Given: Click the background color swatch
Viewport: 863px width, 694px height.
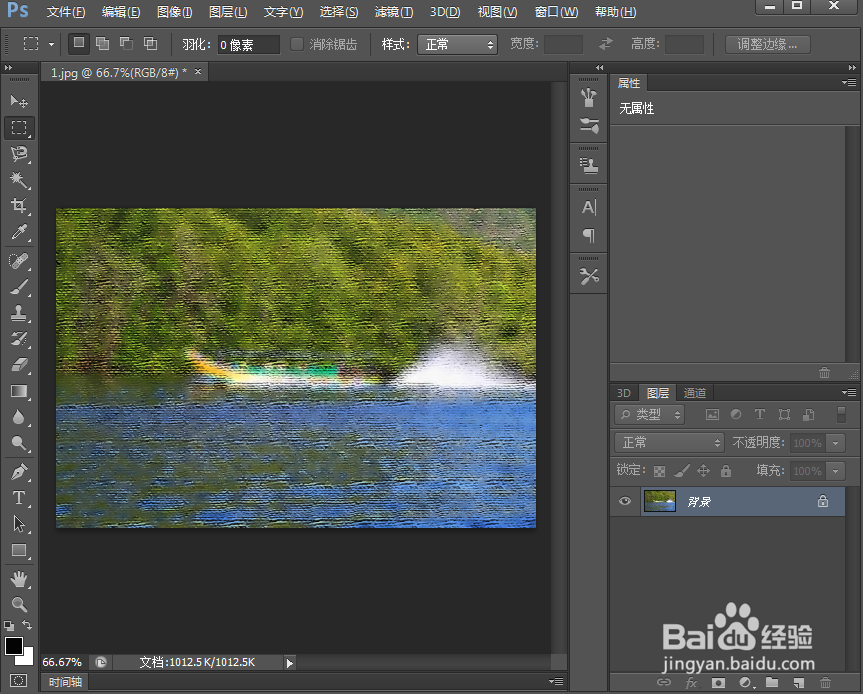Looking at the screenshot, I should click(x=26, y=658).
